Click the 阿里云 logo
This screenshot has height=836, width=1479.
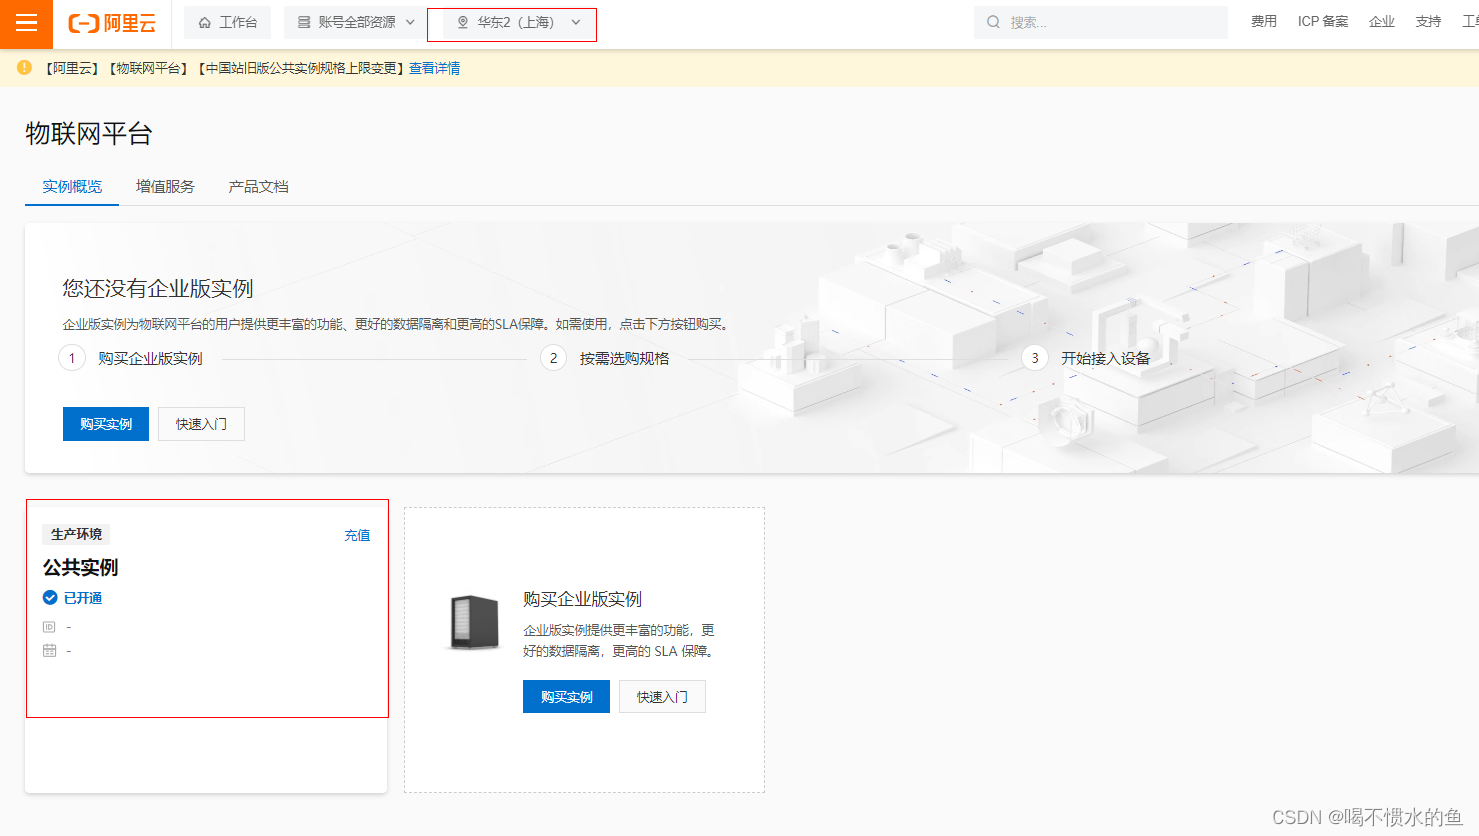[x=112, y=23]
